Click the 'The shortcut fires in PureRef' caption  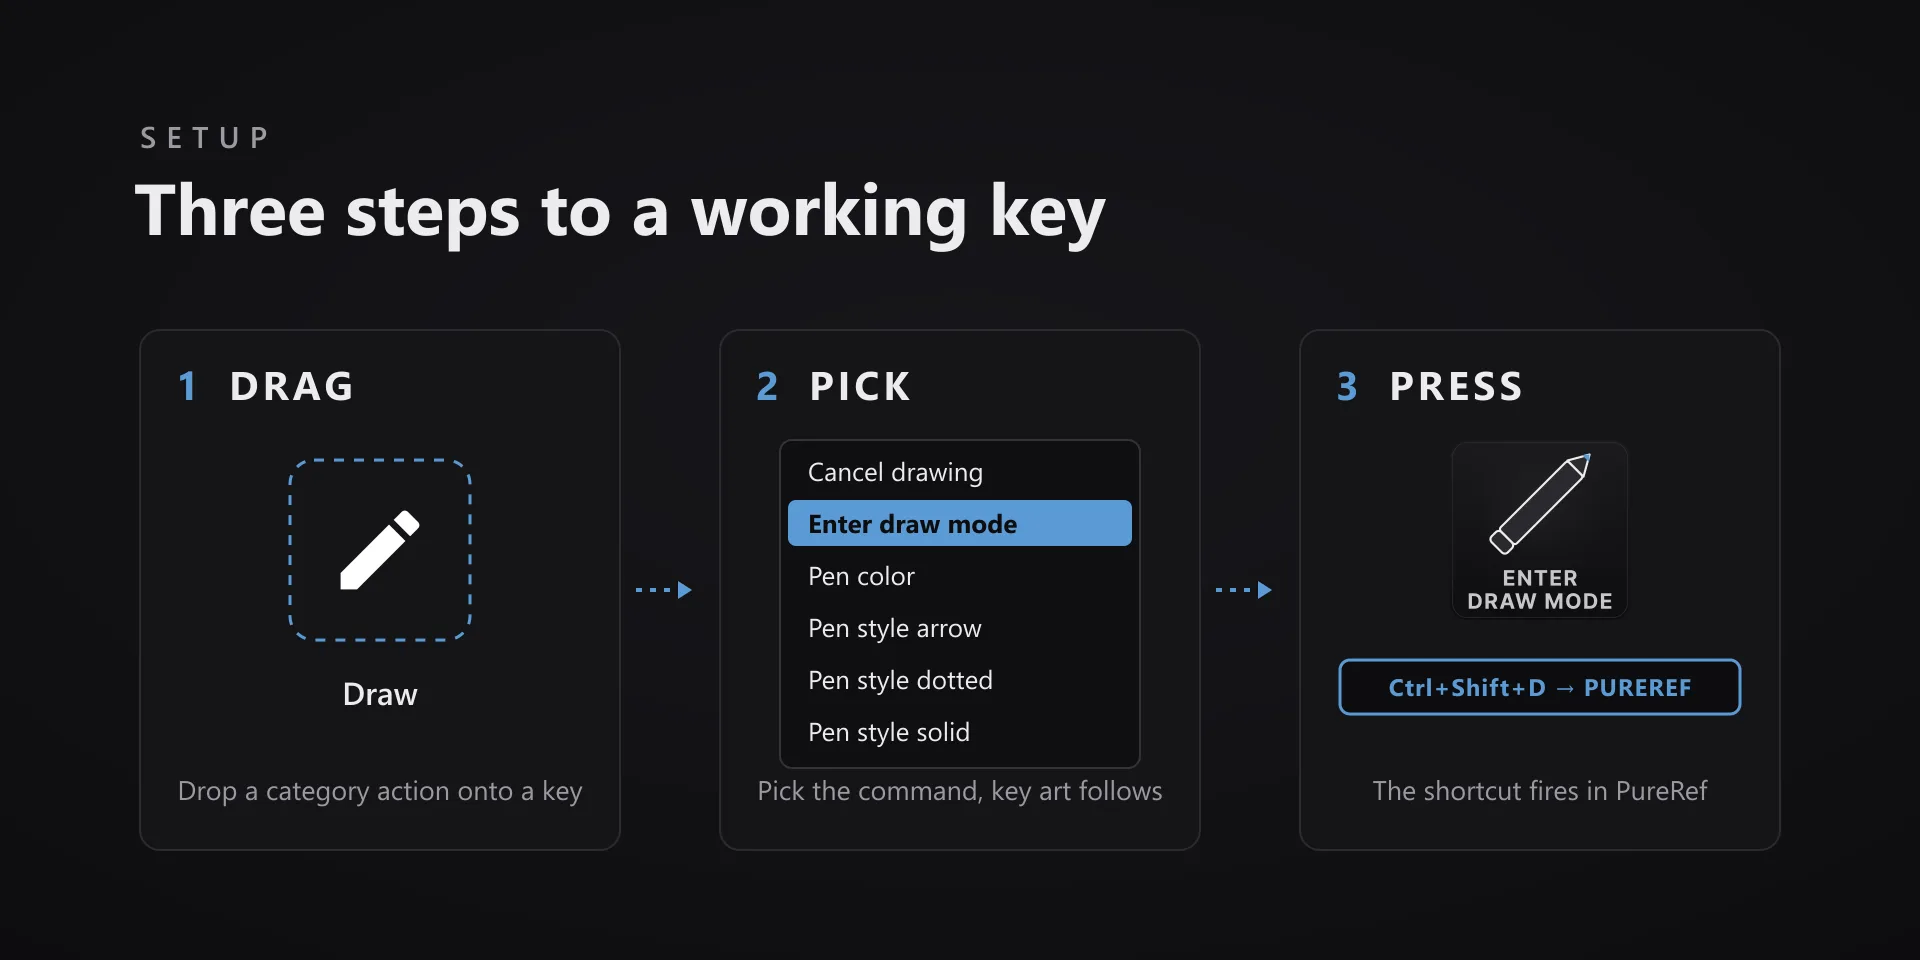1540,791
